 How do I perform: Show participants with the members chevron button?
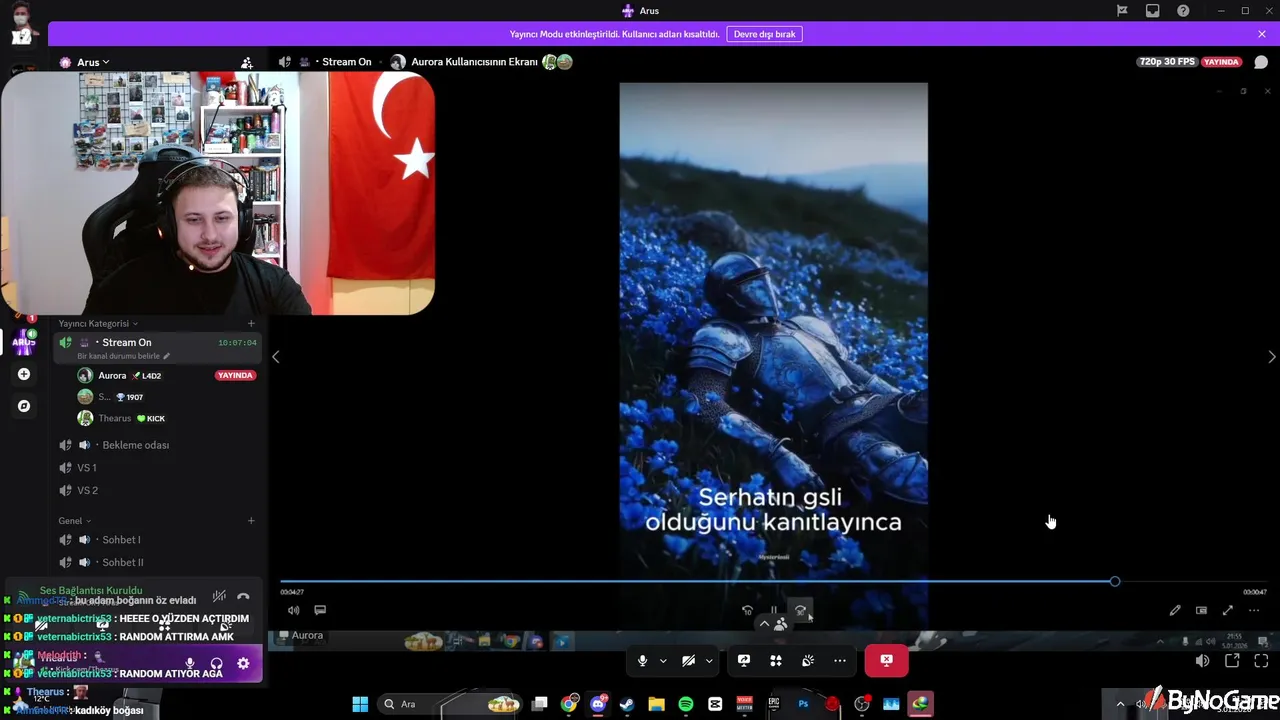pyautogui.click(x=773, y=623)
